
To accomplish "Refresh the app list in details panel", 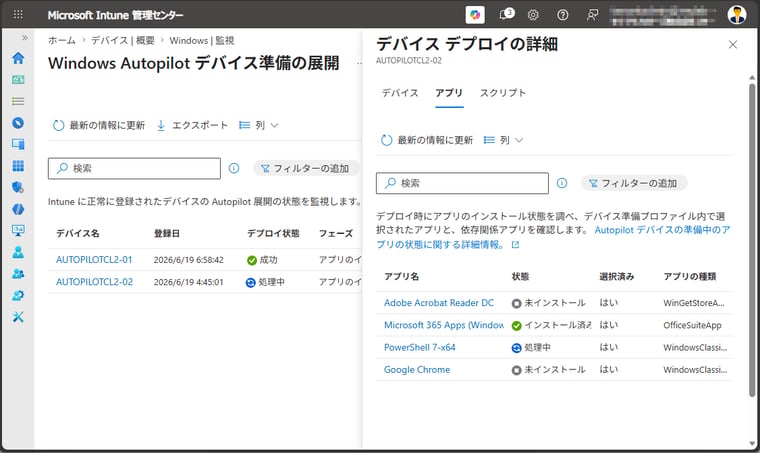I will pyautogui.click(x=427, y=141).
